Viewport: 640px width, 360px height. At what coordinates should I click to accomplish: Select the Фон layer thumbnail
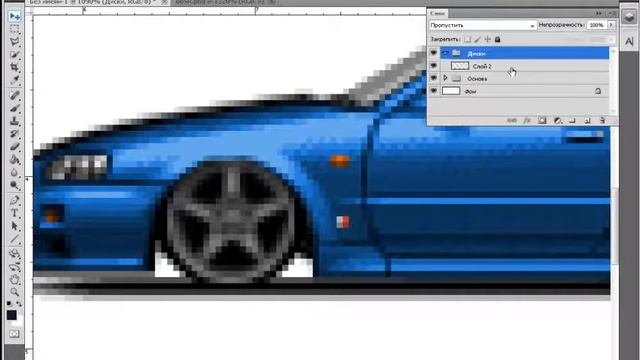(x=451, y=91)
